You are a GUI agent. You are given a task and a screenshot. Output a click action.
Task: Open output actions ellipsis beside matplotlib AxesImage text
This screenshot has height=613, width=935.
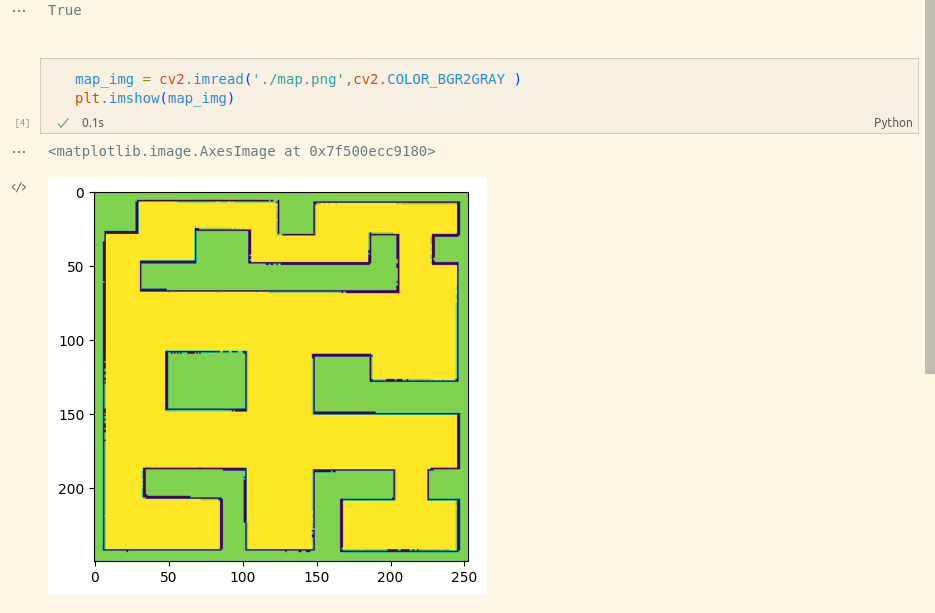click(19, 151)
